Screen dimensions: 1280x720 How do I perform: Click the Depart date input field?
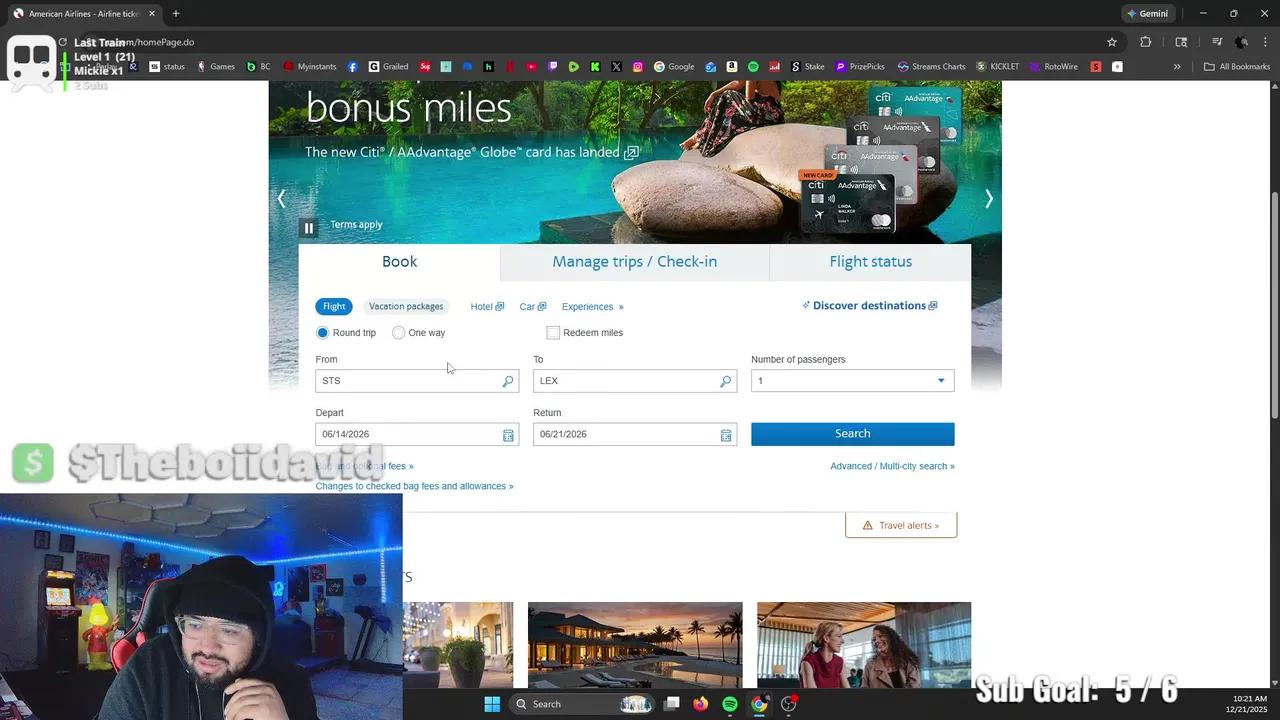[417, 434]
